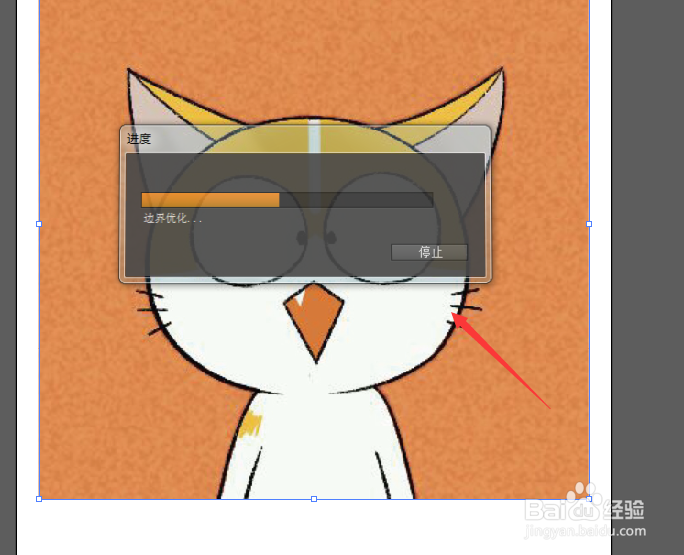Click the right-middle selection handle

(589, 224)
